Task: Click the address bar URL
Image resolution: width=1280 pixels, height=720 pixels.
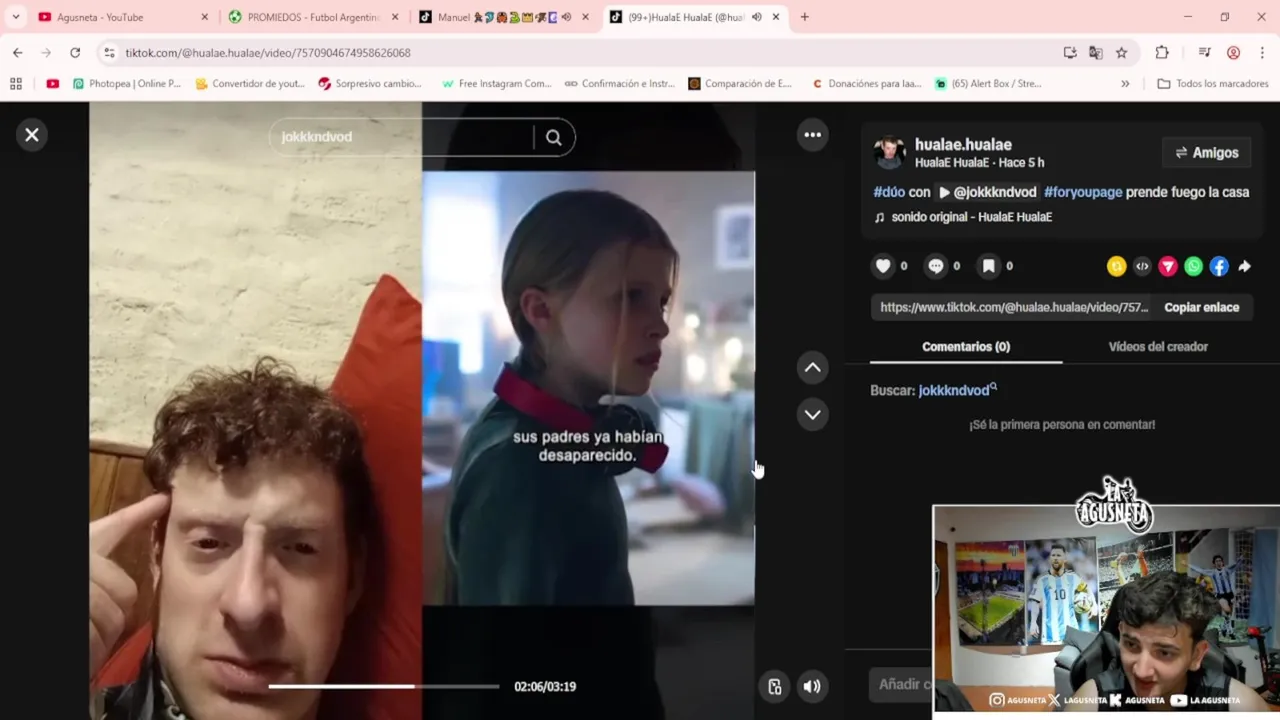Action: pyautogui.click(x=268, y=53)
